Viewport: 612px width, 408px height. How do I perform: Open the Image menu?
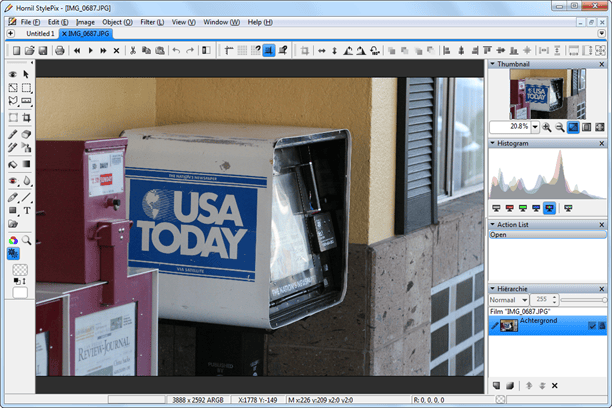85,22
